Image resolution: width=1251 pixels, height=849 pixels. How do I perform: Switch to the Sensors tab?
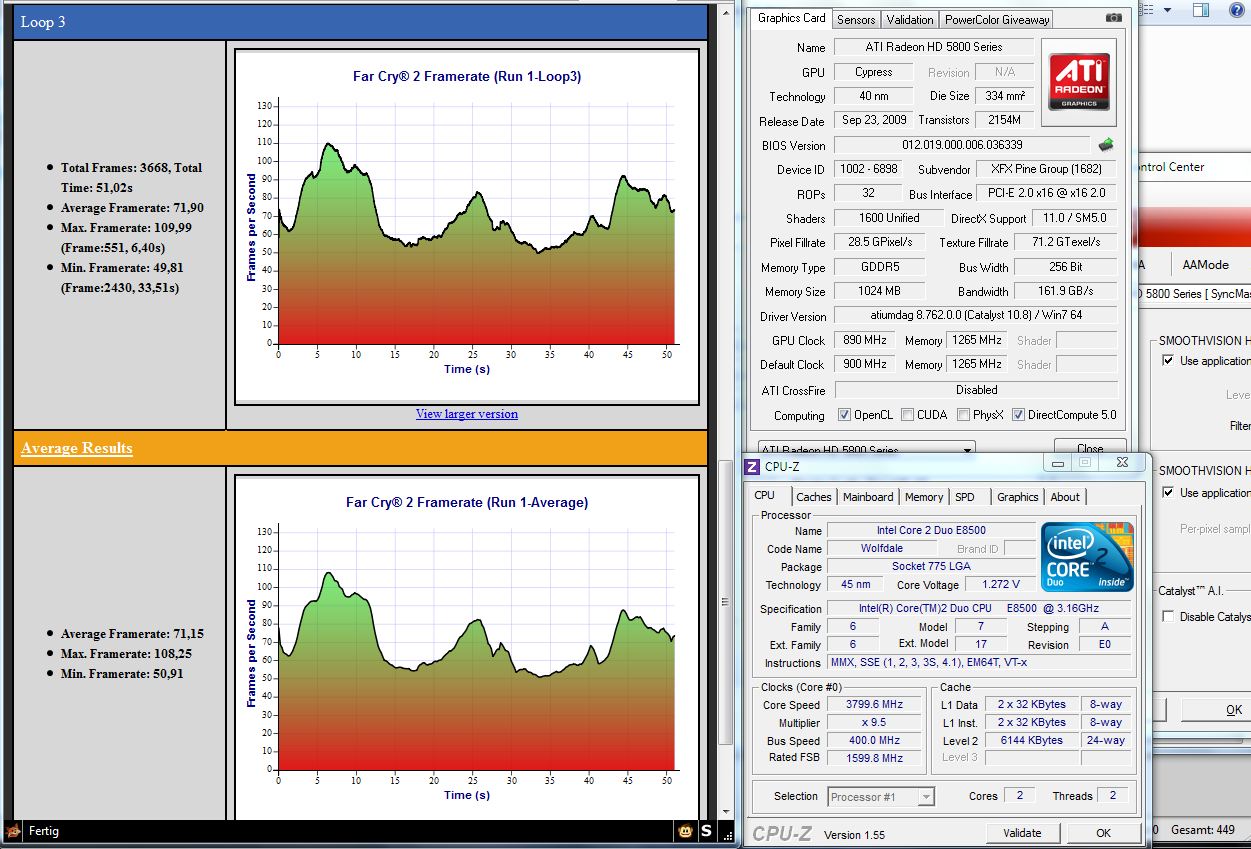point(856,19)
